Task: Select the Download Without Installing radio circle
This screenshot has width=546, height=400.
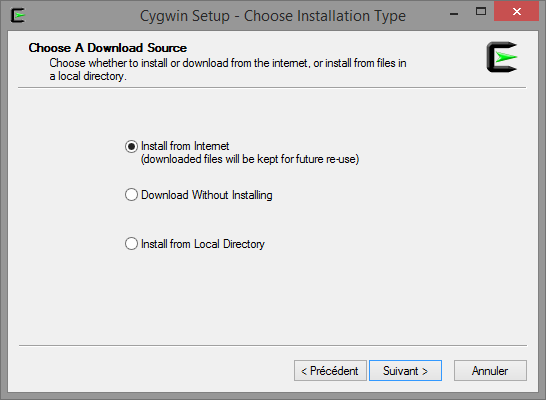Action: pyautogui.click(x=131, y=195)
